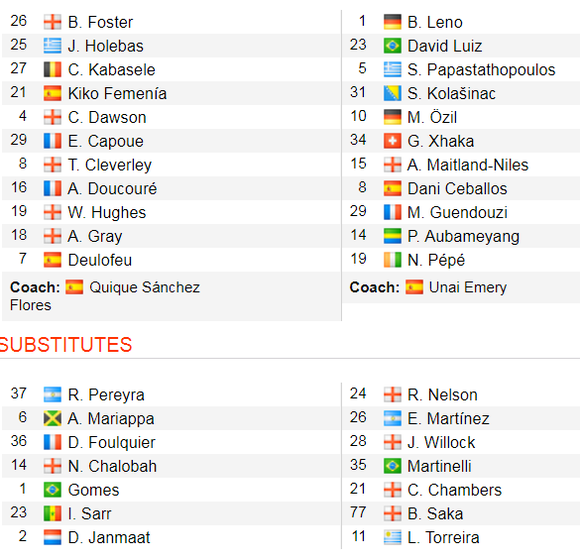This screenshot has height=560, width=580.
Task: Open player S. Papastathopoulos
Action: (x=481, y=70)
